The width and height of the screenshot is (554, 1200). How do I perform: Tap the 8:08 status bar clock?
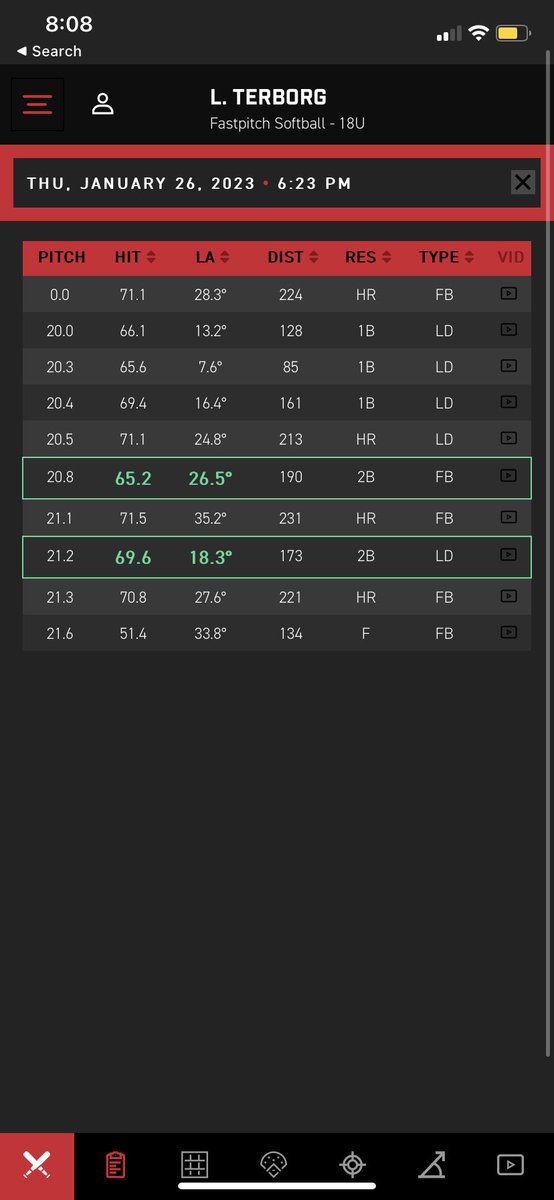pos(69,24)
